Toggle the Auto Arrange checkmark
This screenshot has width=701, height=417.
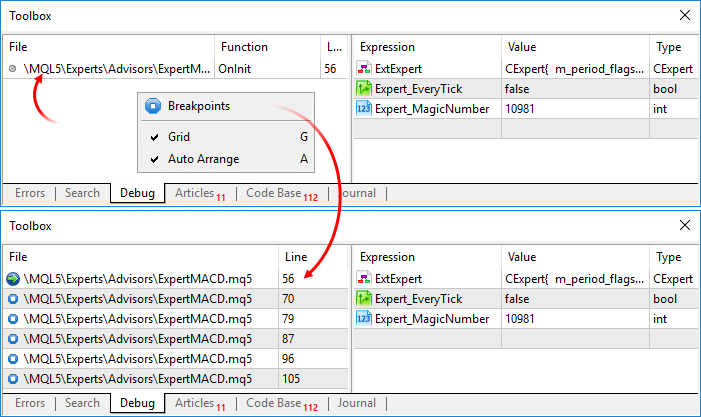coord(154,159)
